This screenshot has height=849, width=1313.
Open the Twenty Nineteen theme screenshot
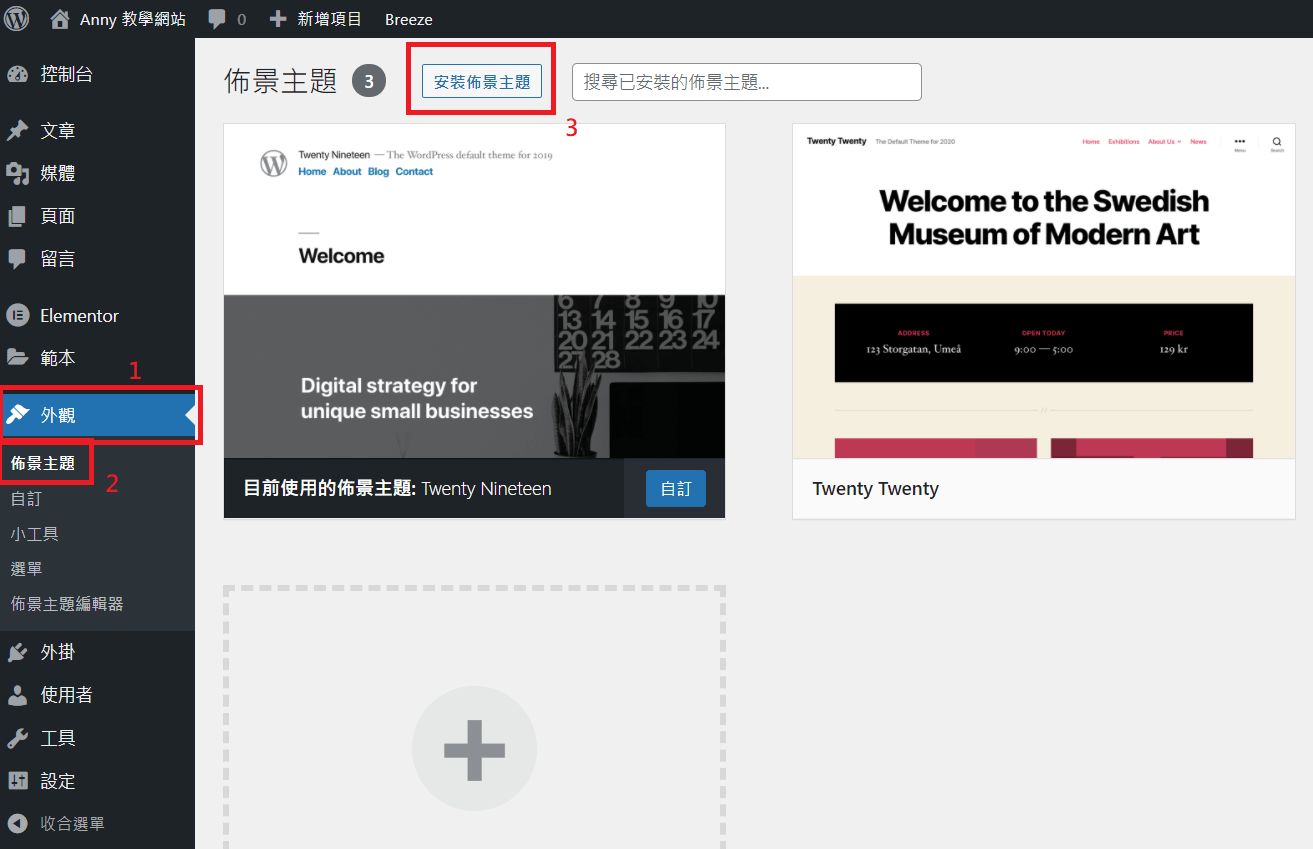point(474,291)
